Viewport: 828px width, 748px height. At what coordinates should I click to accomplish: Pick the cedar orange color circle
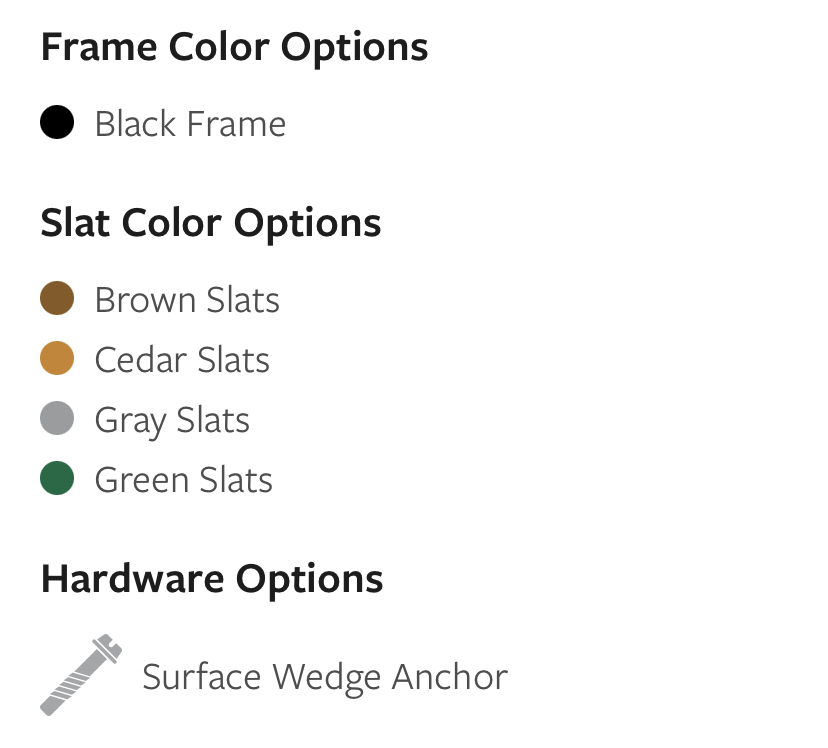57,358
